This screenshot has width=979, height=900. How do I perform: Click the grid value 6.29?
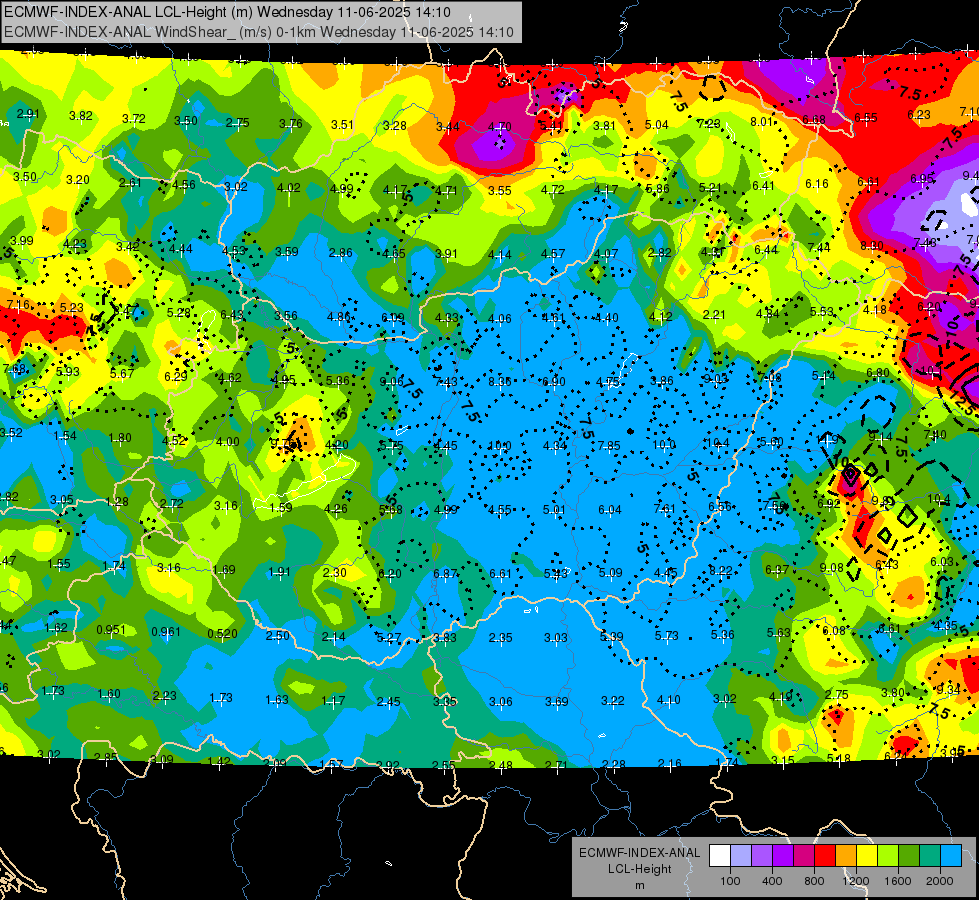pos(175,376)
